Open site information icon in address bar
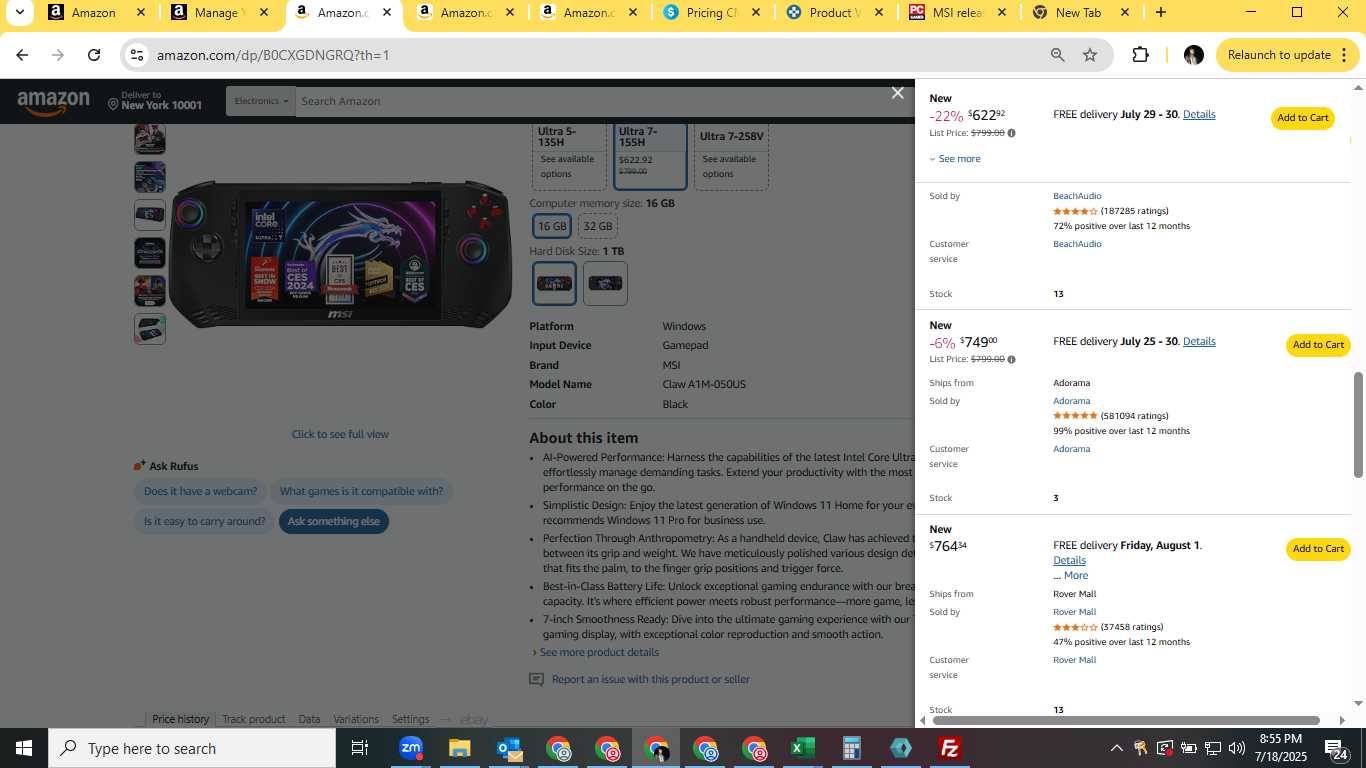The image size is (1366, 768). 138,55
